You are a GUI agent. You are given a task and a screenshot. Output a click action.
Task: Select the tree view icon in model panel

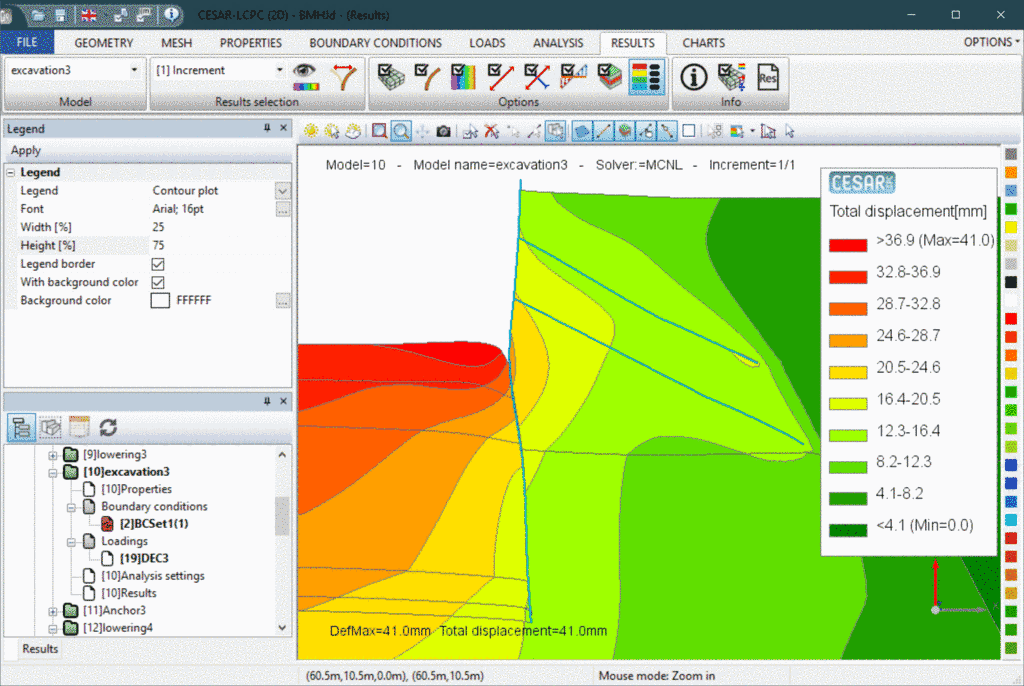tap(23, 427)
